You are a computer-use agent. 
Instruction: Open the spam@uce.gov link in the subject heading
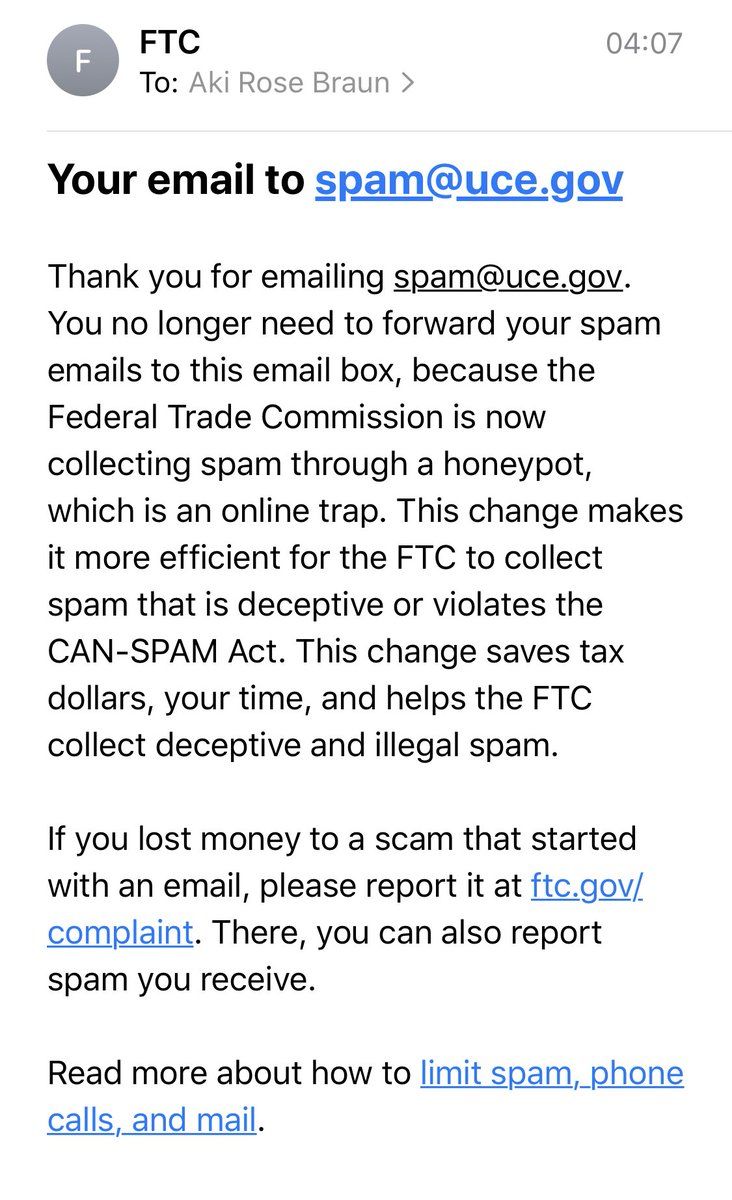point(468,180)
